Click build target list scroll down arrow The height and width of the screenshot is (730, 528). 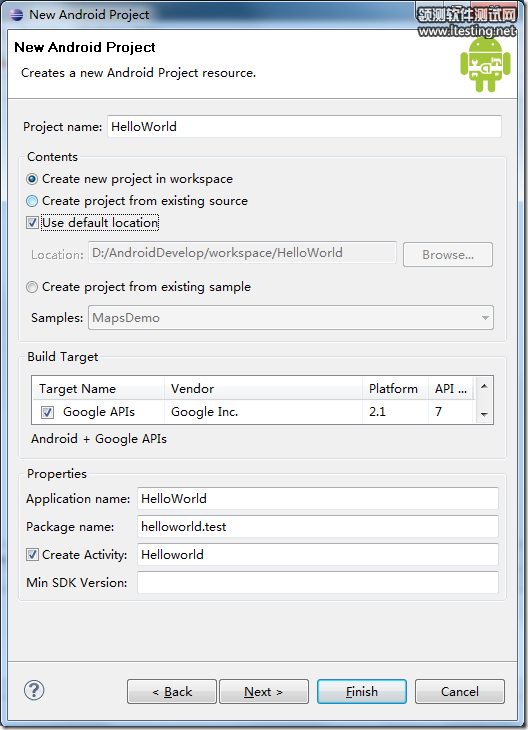484,414
